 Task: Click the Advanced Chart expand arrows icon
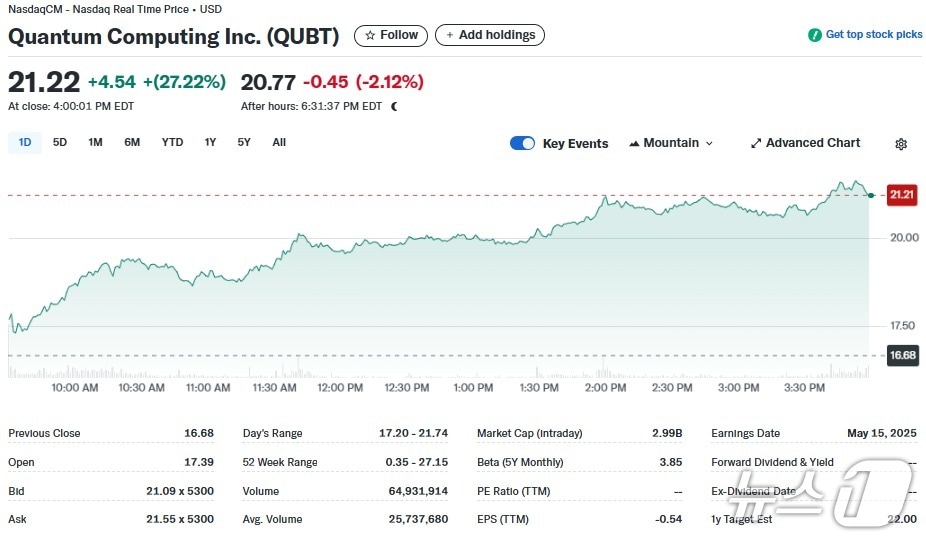[x=756, y=143]
